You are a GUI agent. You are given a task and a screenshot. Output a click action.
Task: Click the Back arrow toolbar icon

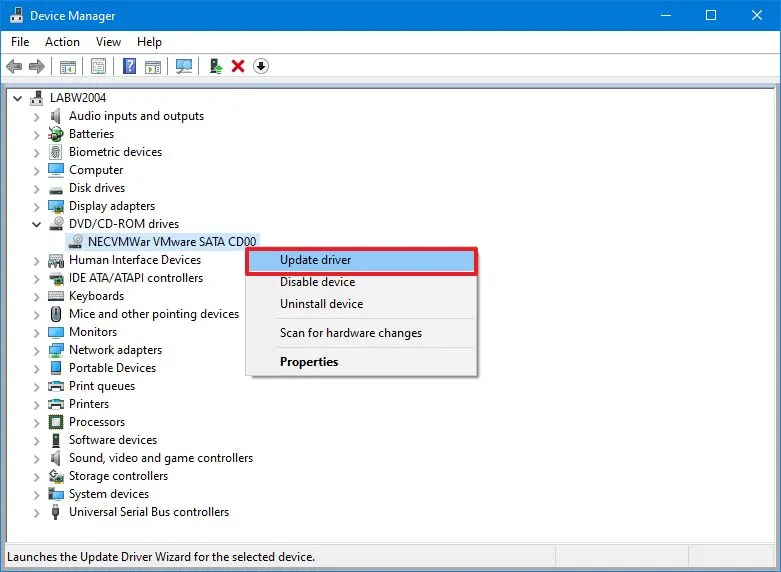tap(14, 66)
